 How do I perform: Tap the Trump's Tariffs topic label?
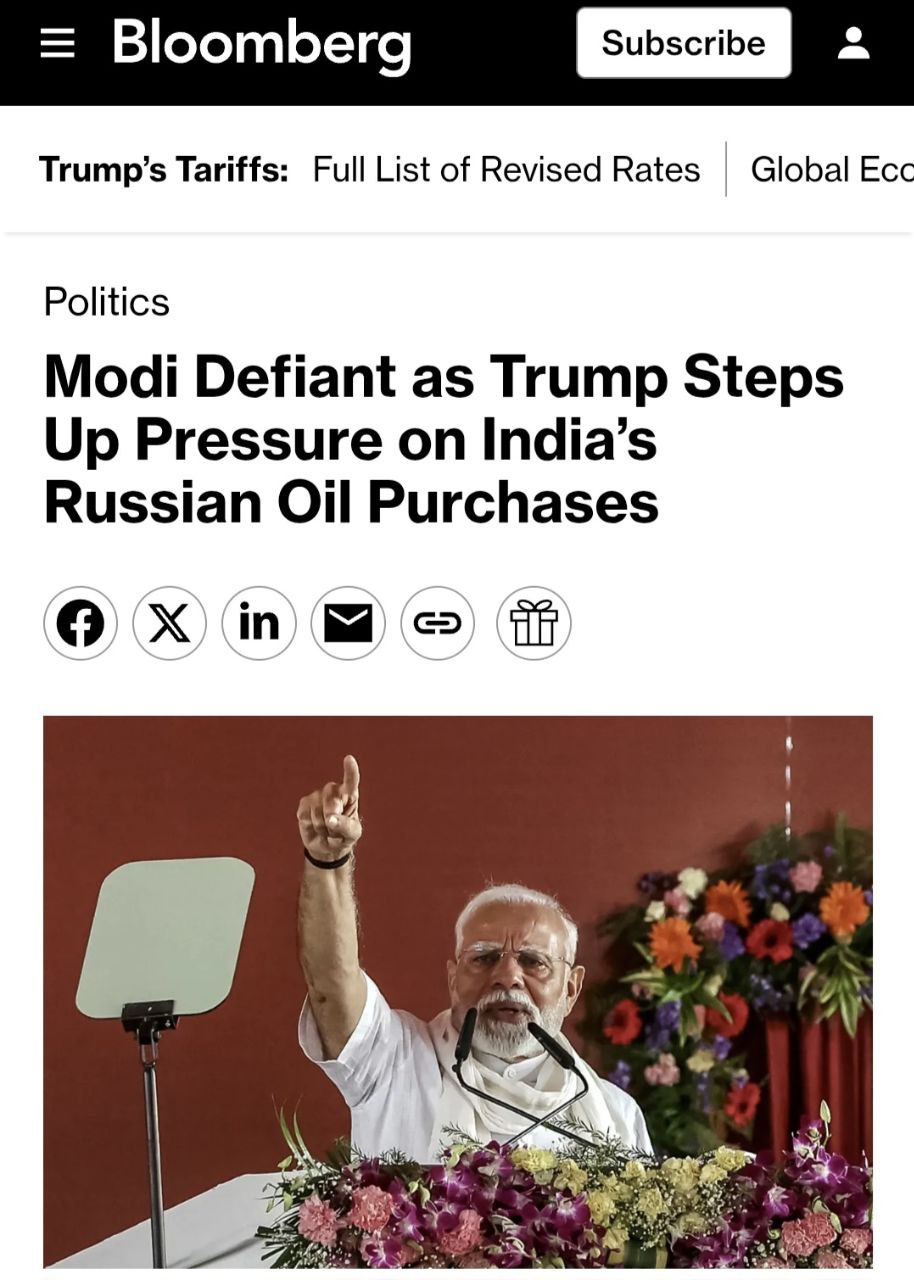[x=164, y=170]
